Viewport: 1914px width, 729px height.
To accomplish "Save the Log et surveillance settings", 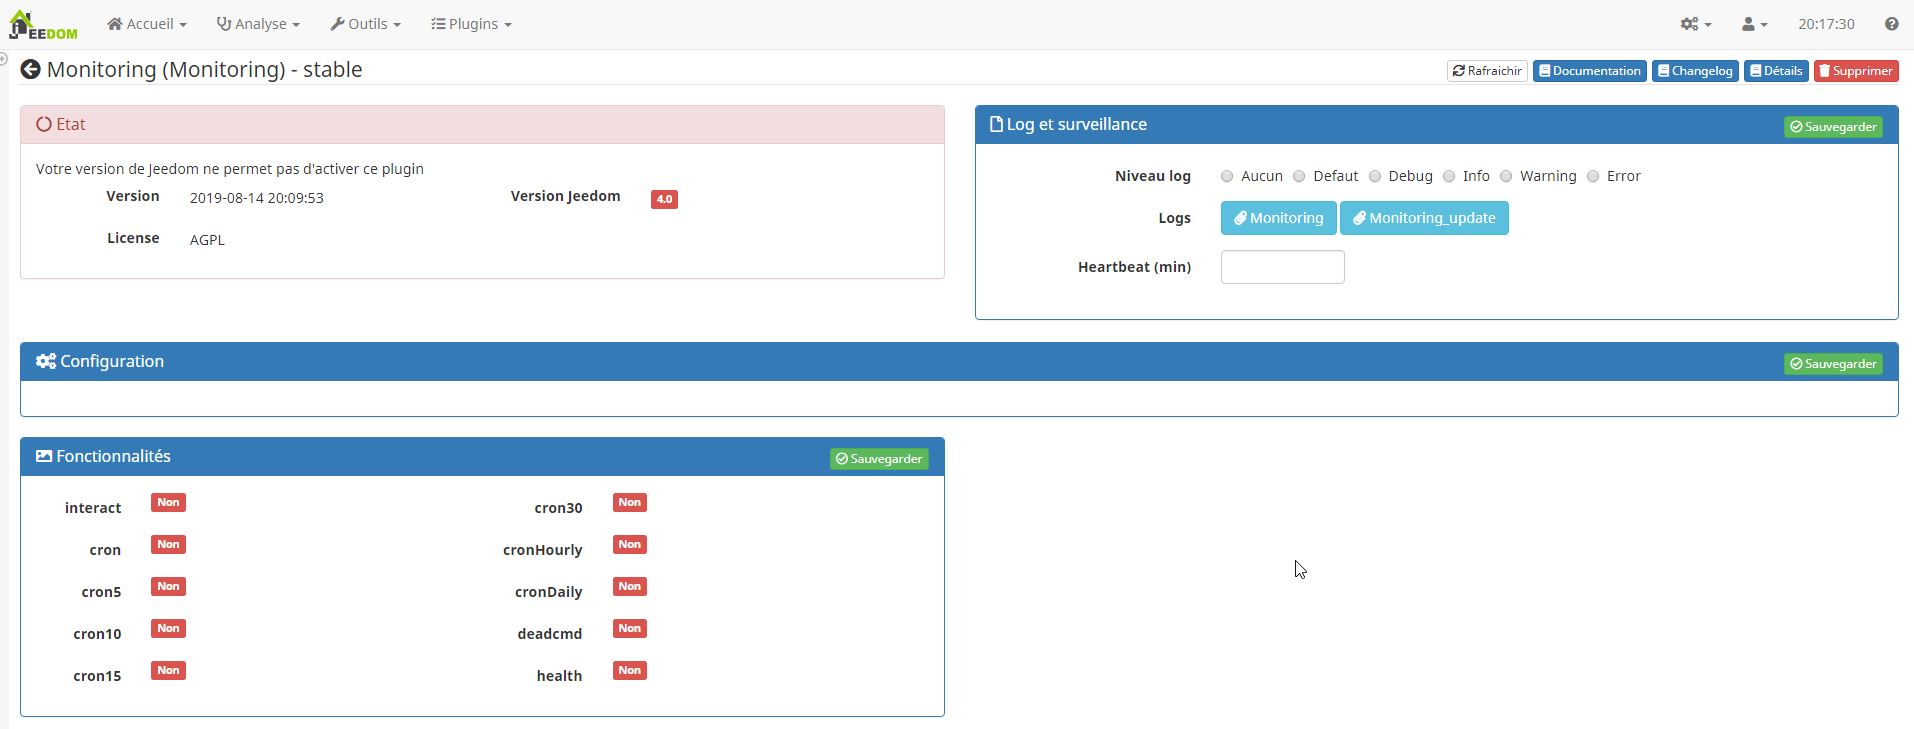I will click(1833, 127).
